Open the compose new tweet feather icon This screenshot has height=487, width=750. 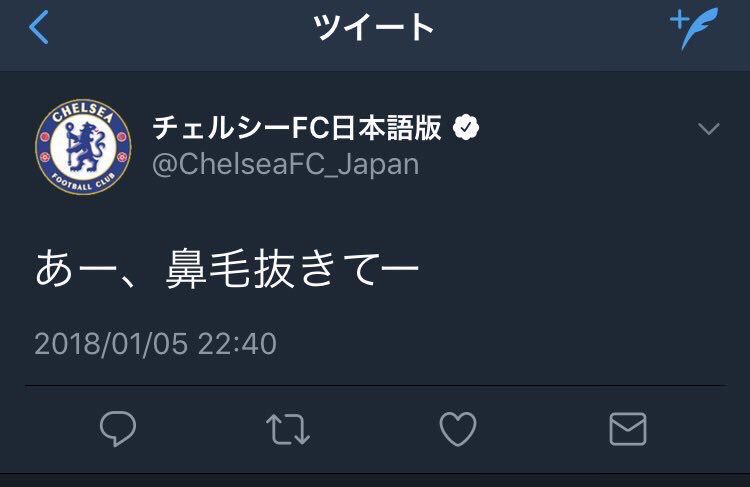click(695, 28)
